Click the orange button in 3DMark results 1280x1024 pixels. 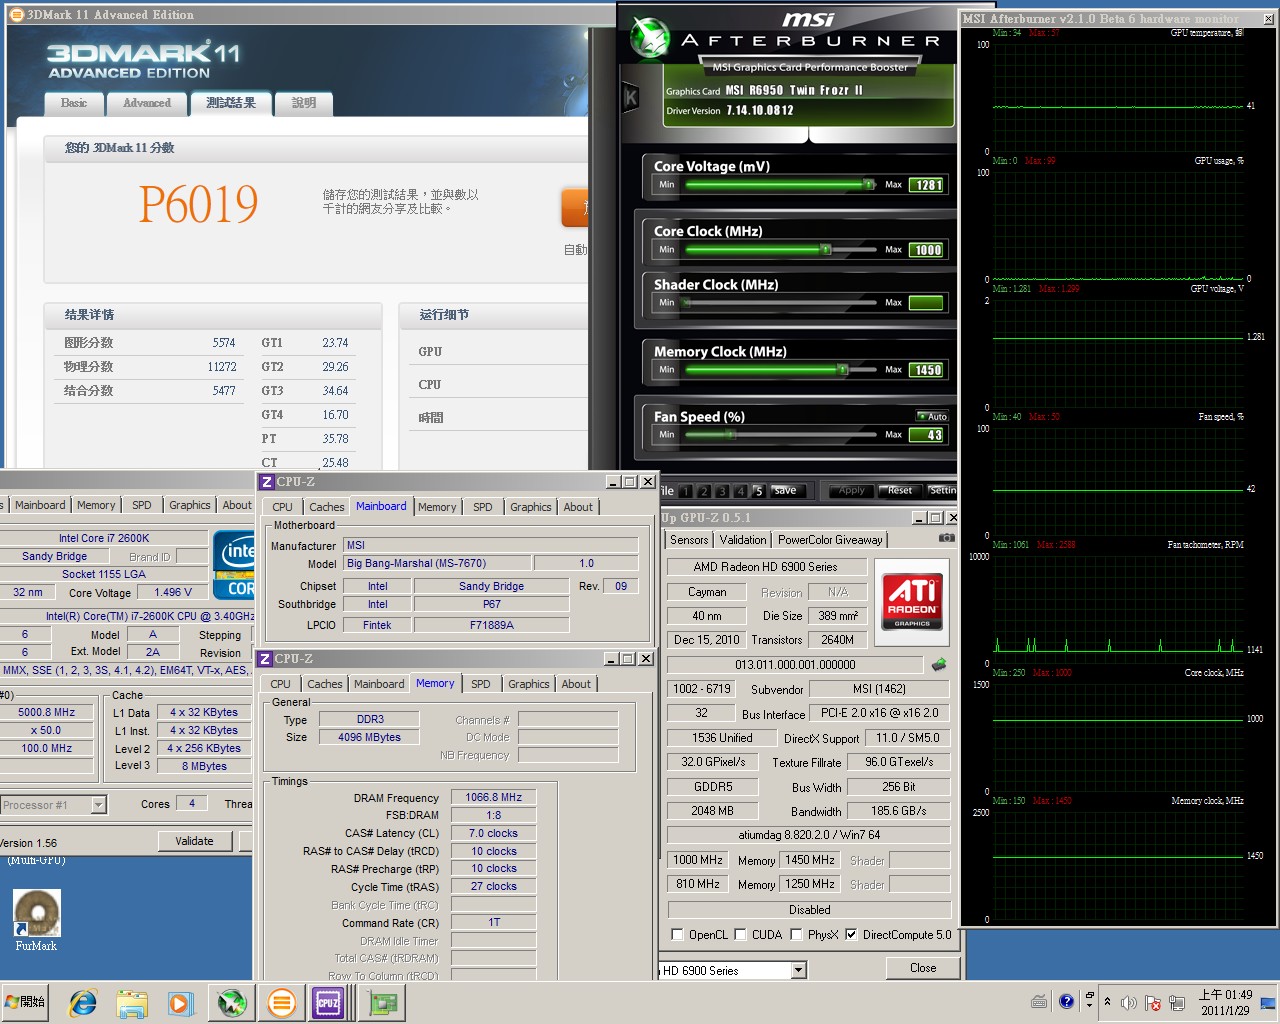click(575, 208)
